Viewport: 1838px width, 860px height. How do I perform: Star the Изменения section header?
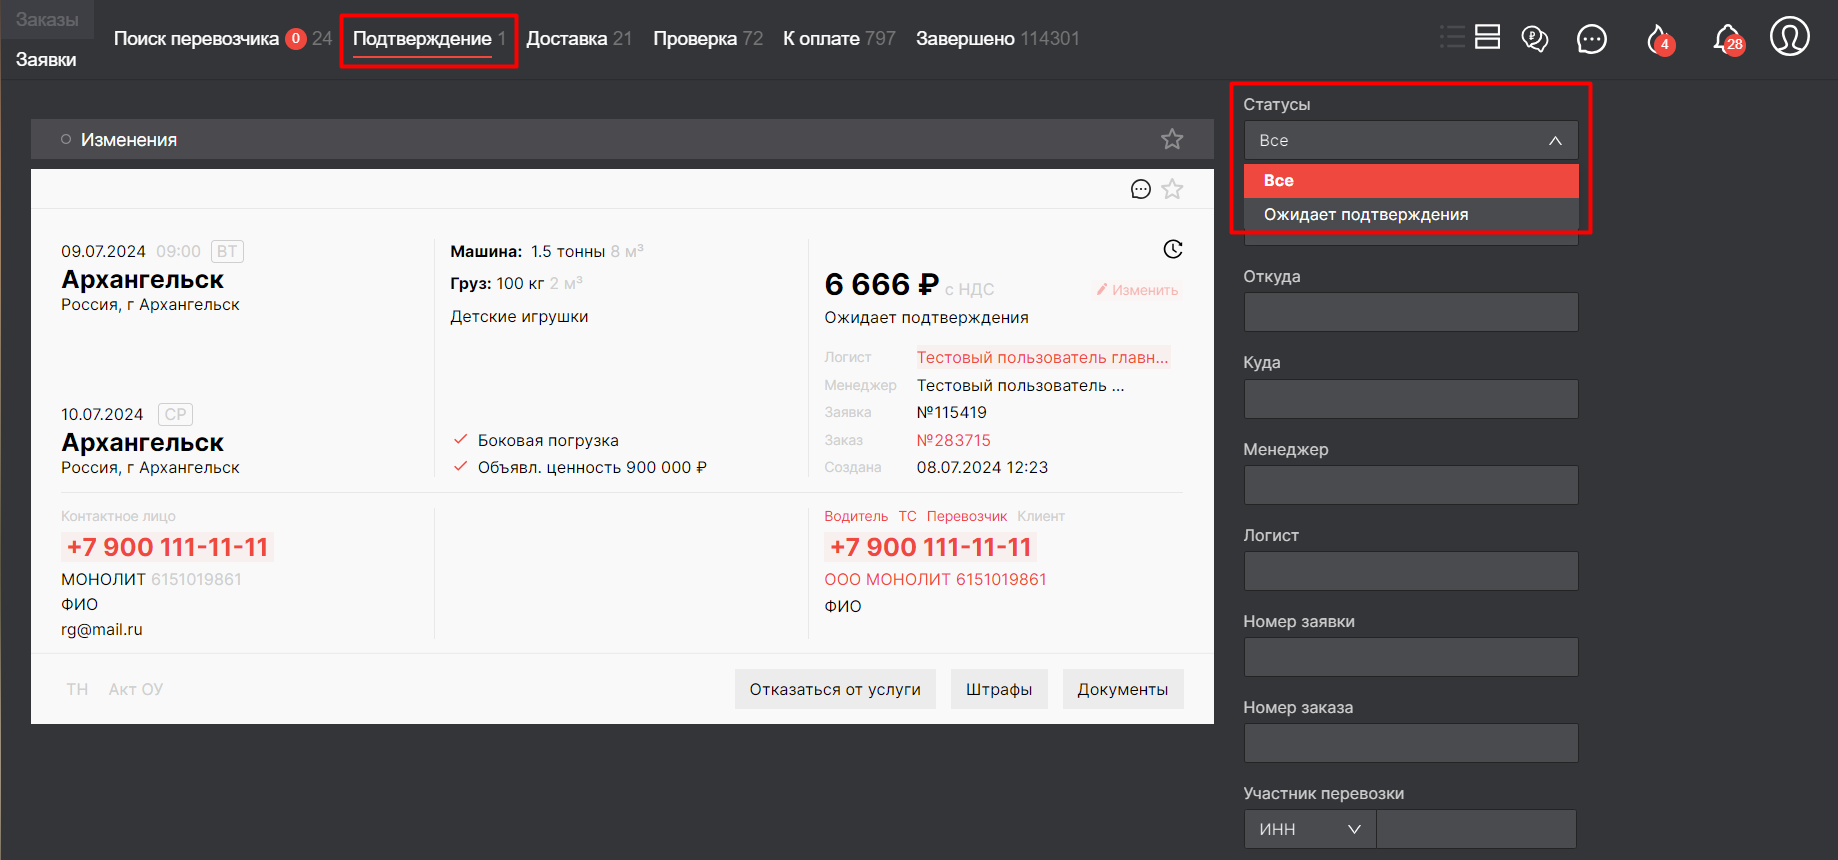(1172, 139)
